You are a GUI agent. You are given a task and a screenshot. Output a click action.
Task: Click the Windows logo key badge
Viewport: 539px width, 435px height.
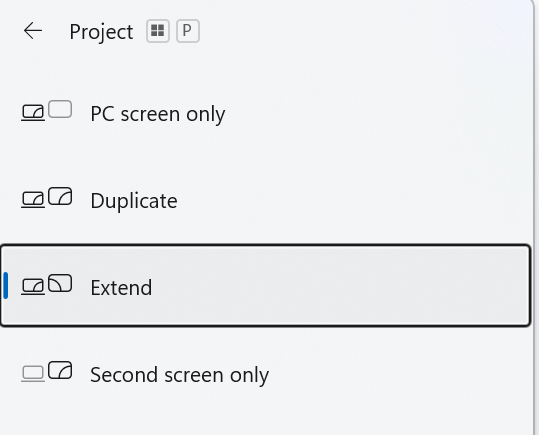pos(158,31)
